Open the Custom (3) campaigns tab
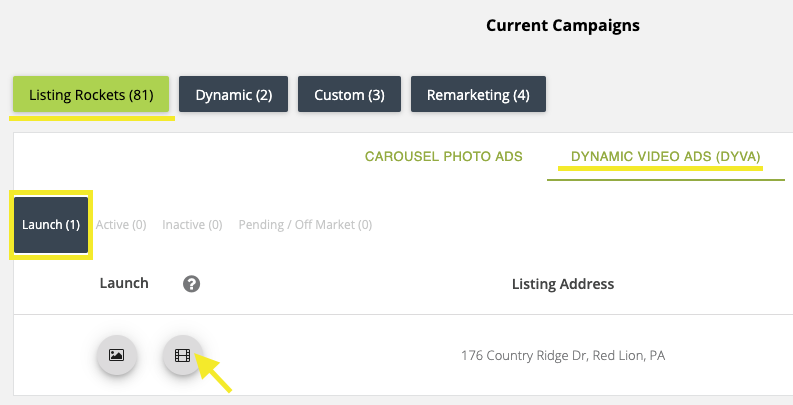Screen dimensions: 793x405 coord(349,95)
